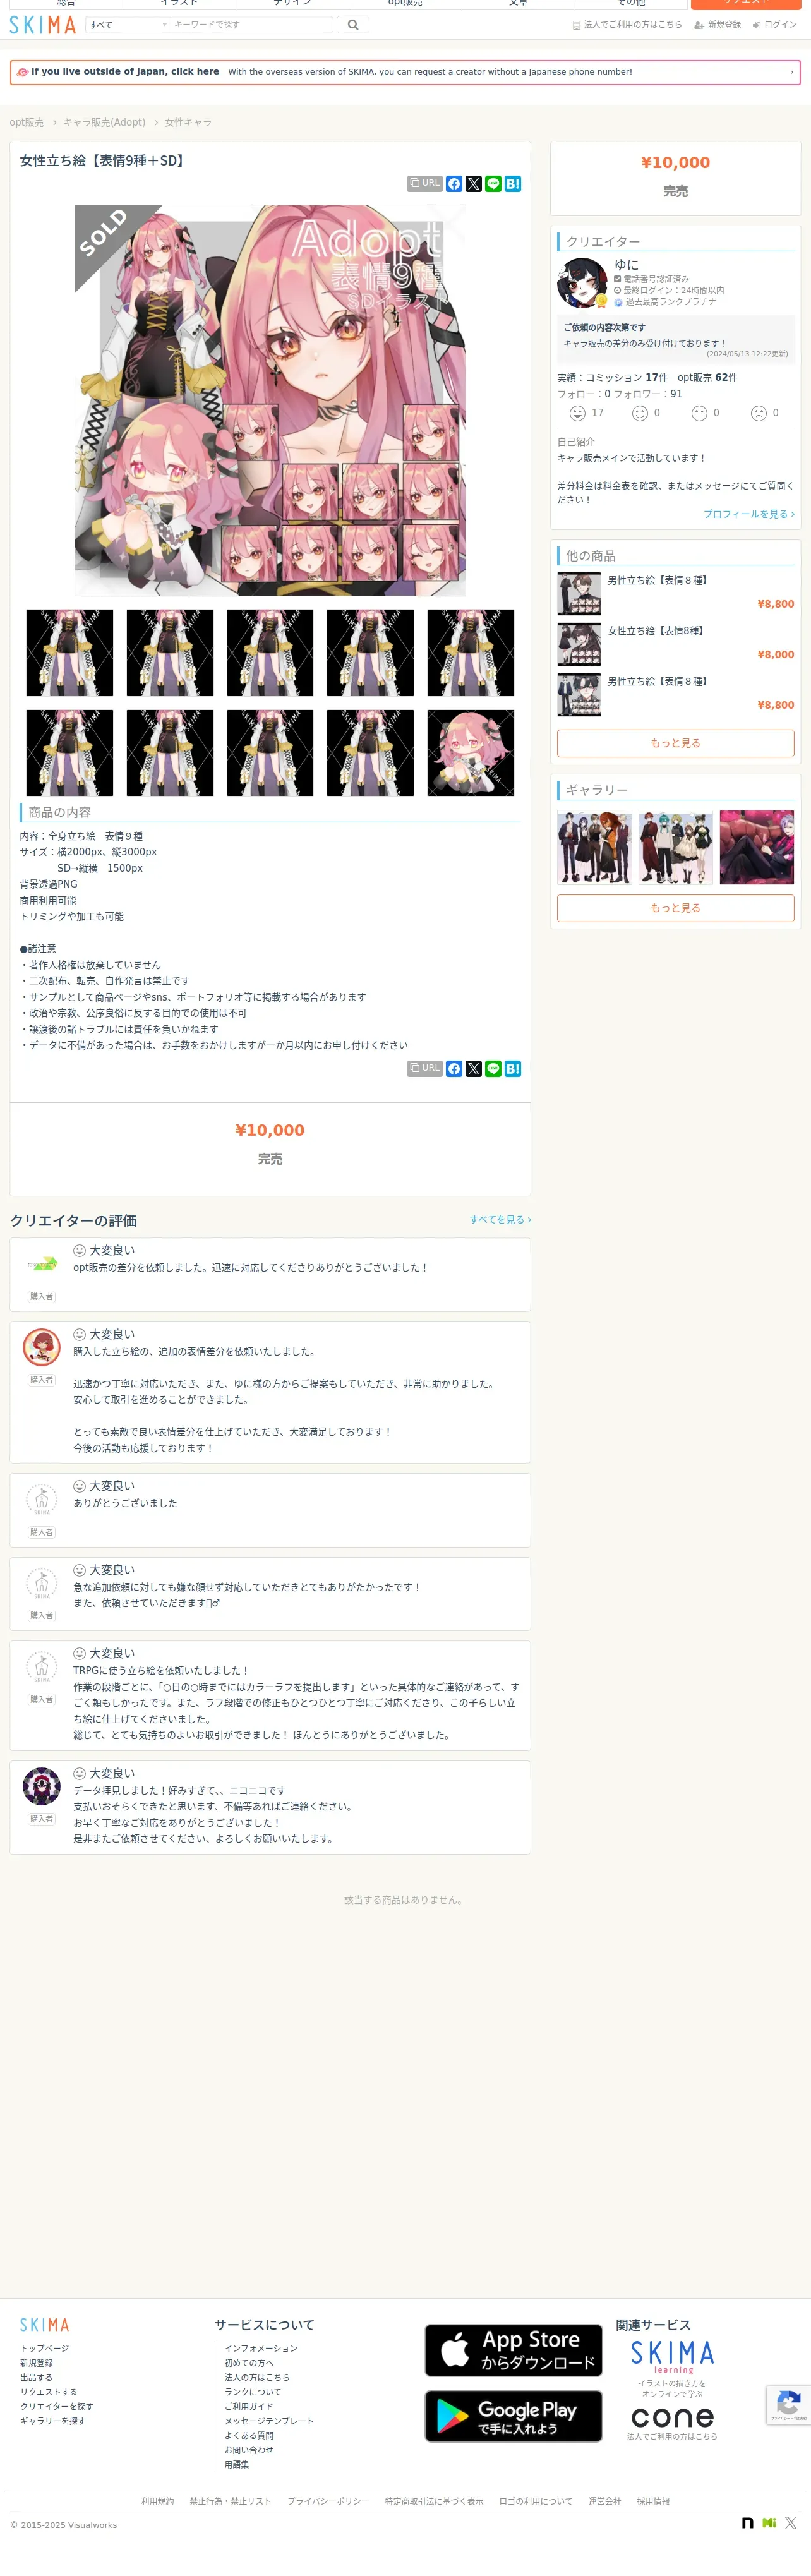Click Google Play download badge
The image size is (811, 2576).
click(513, 2416)
